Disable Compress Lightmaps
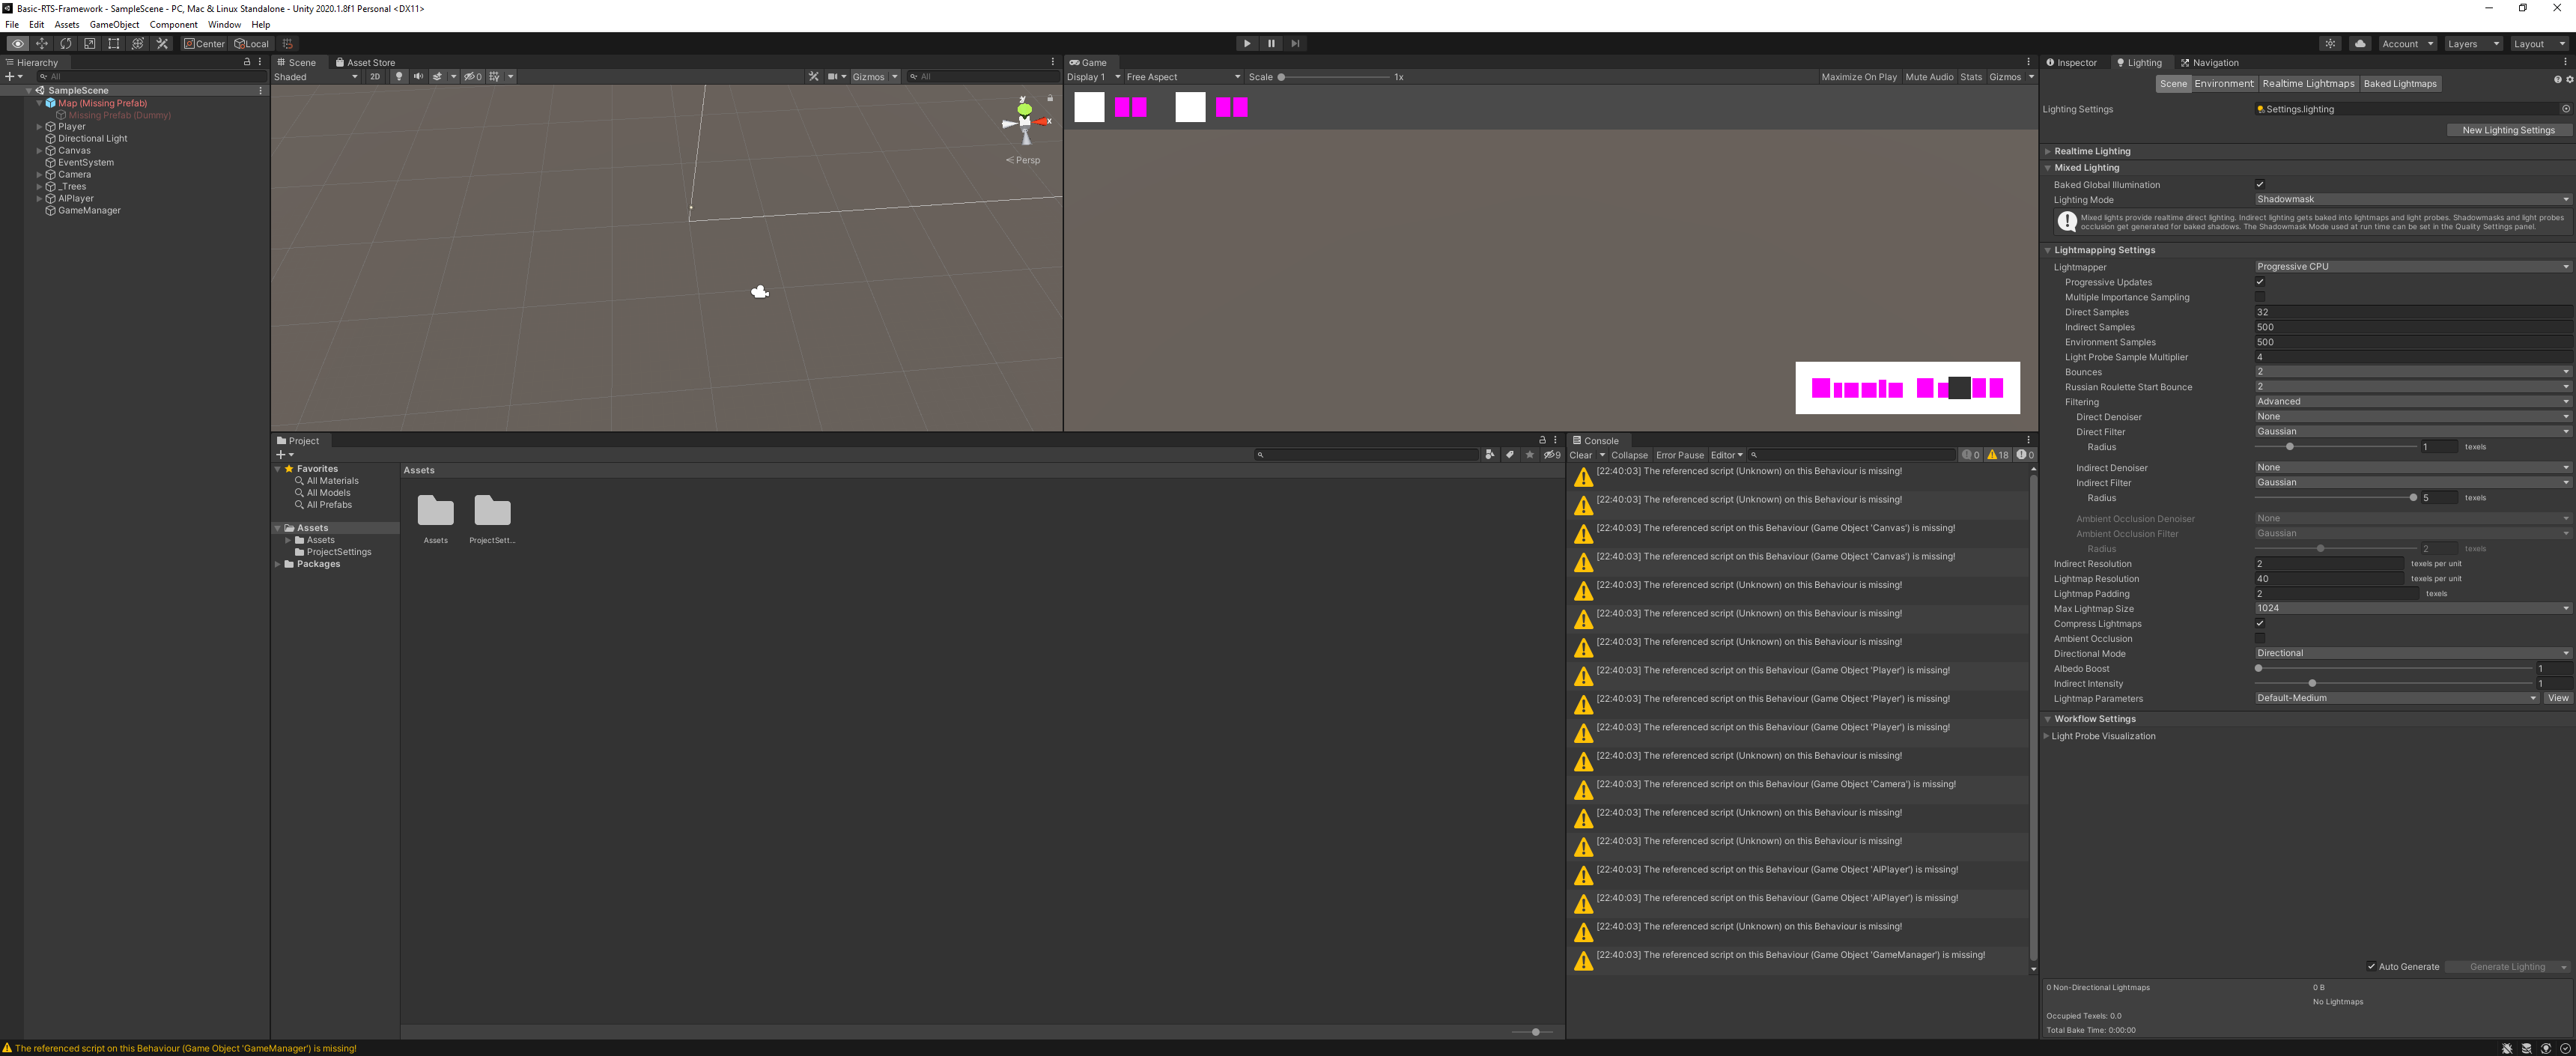The height and width of the screenshot is (1056, 2576). tap(2260, 623)
